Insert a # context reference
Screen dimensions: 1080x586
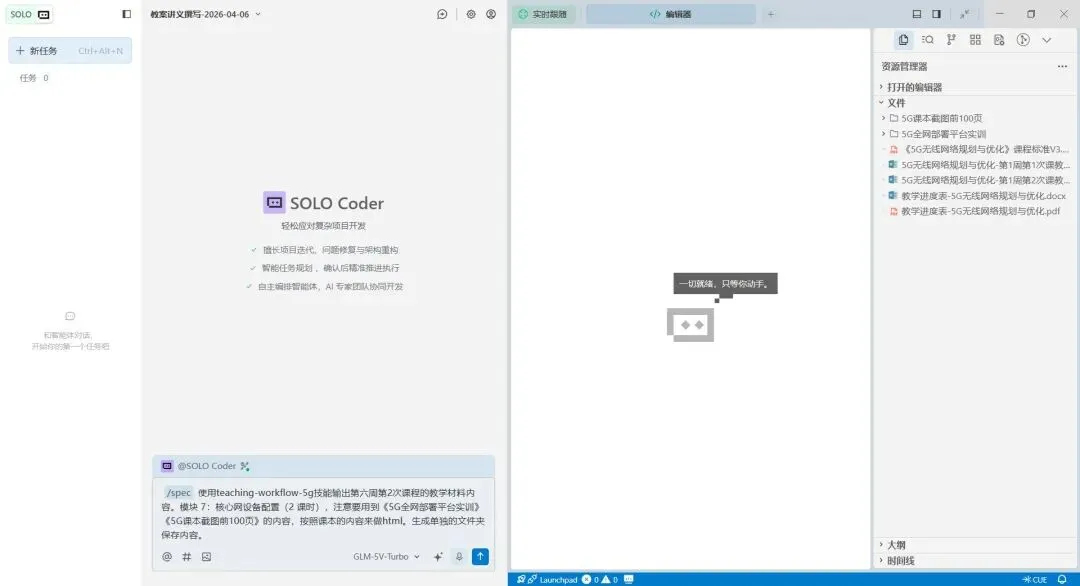tap(187, 556)
